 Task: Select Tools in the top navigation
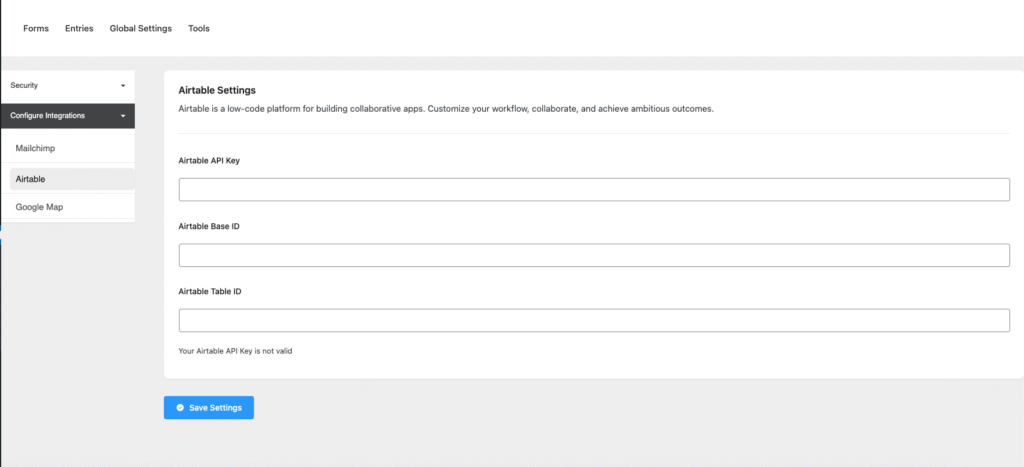pyautogui.click(x=199, y=29)
